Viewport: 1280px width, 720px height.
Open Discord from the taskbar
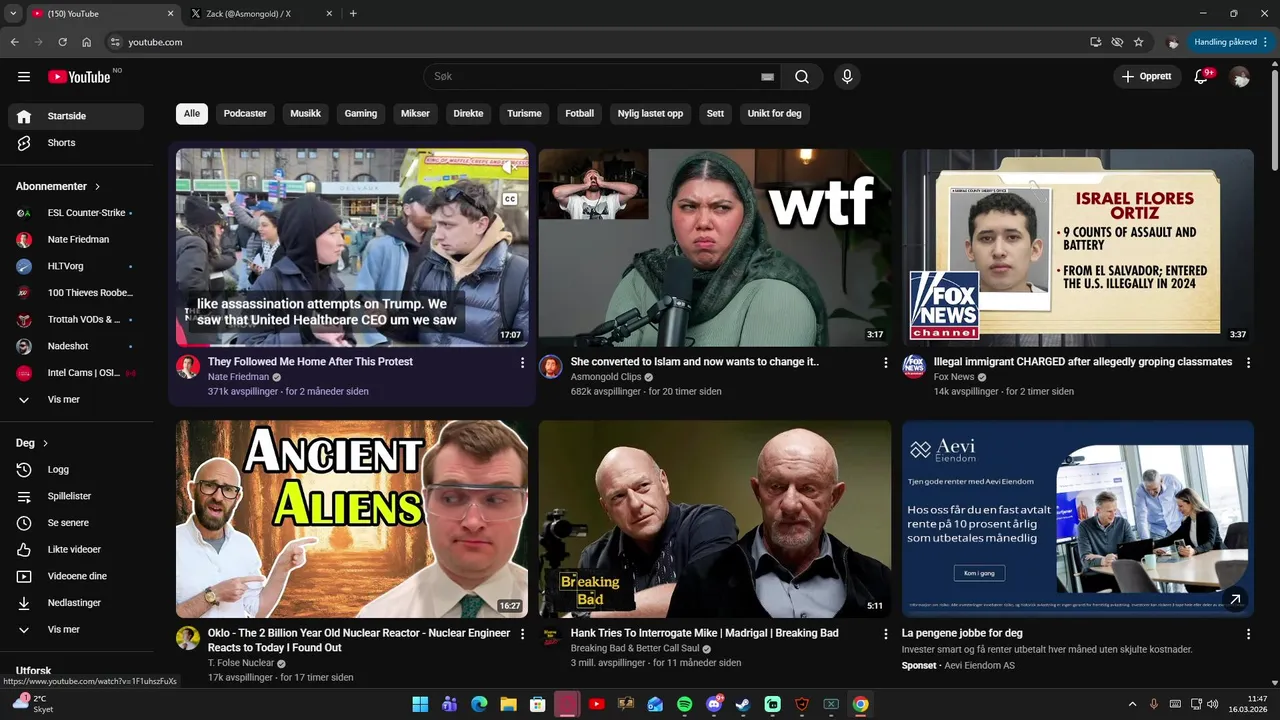[x=714, y=704]
